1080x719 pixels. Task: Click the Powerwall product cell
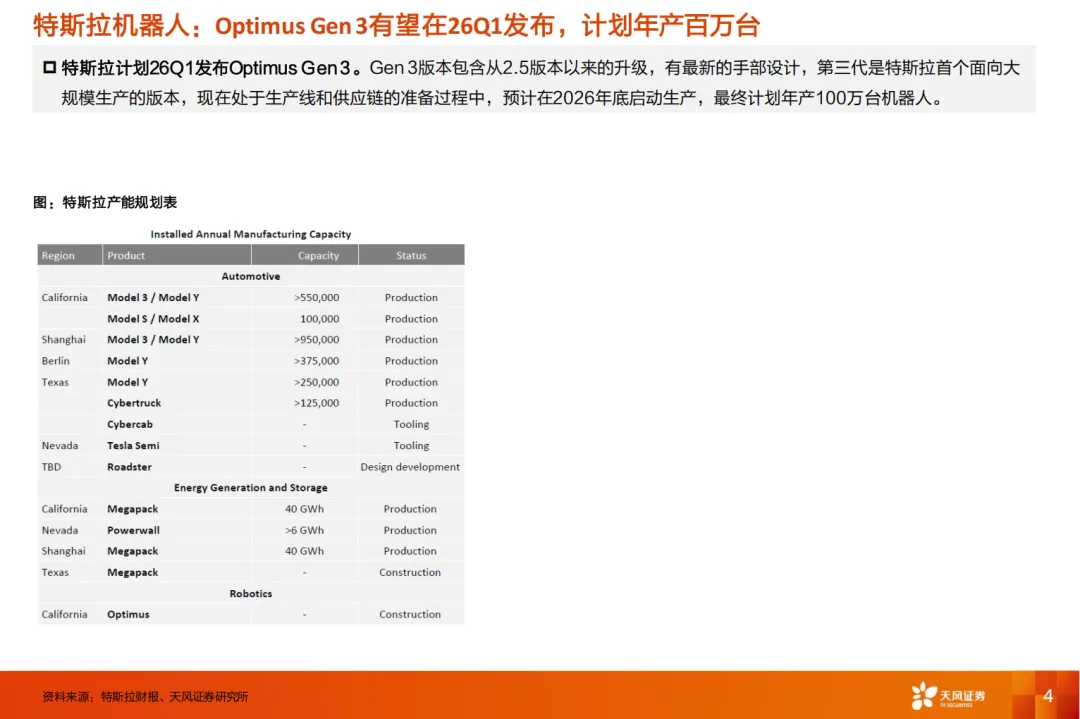tap(133, 530)
